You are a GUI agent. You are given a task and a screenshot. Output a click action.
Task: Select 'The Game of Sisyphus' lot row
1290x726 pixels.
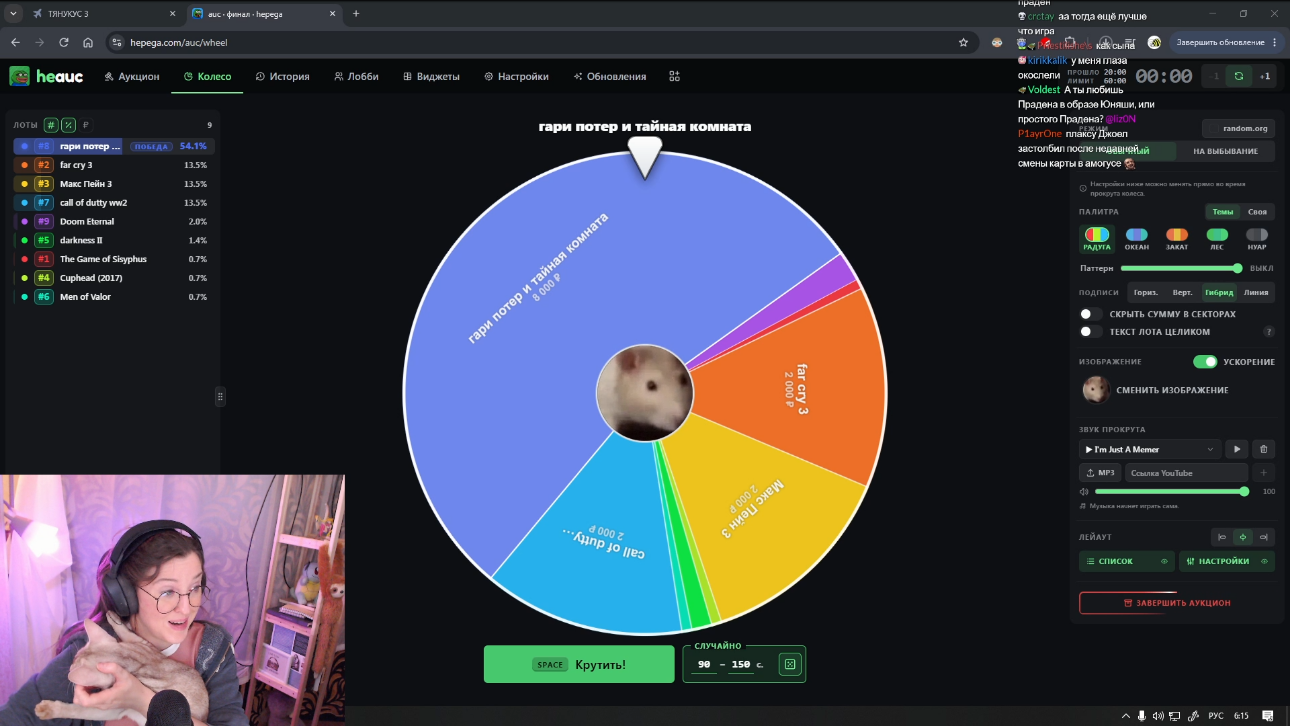(x=113, y=259)
